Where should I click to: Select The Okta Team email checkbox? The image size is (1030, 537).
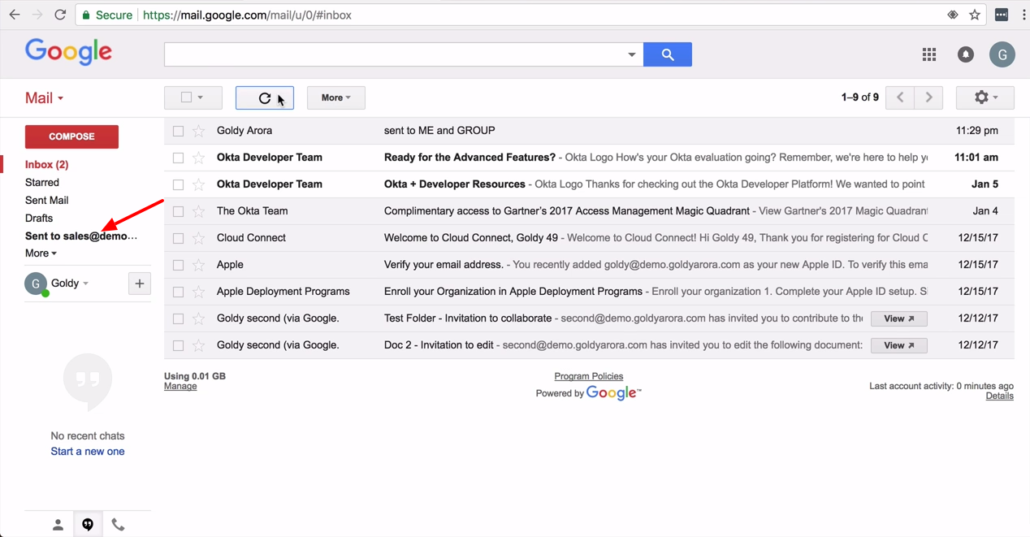(178, 212)
